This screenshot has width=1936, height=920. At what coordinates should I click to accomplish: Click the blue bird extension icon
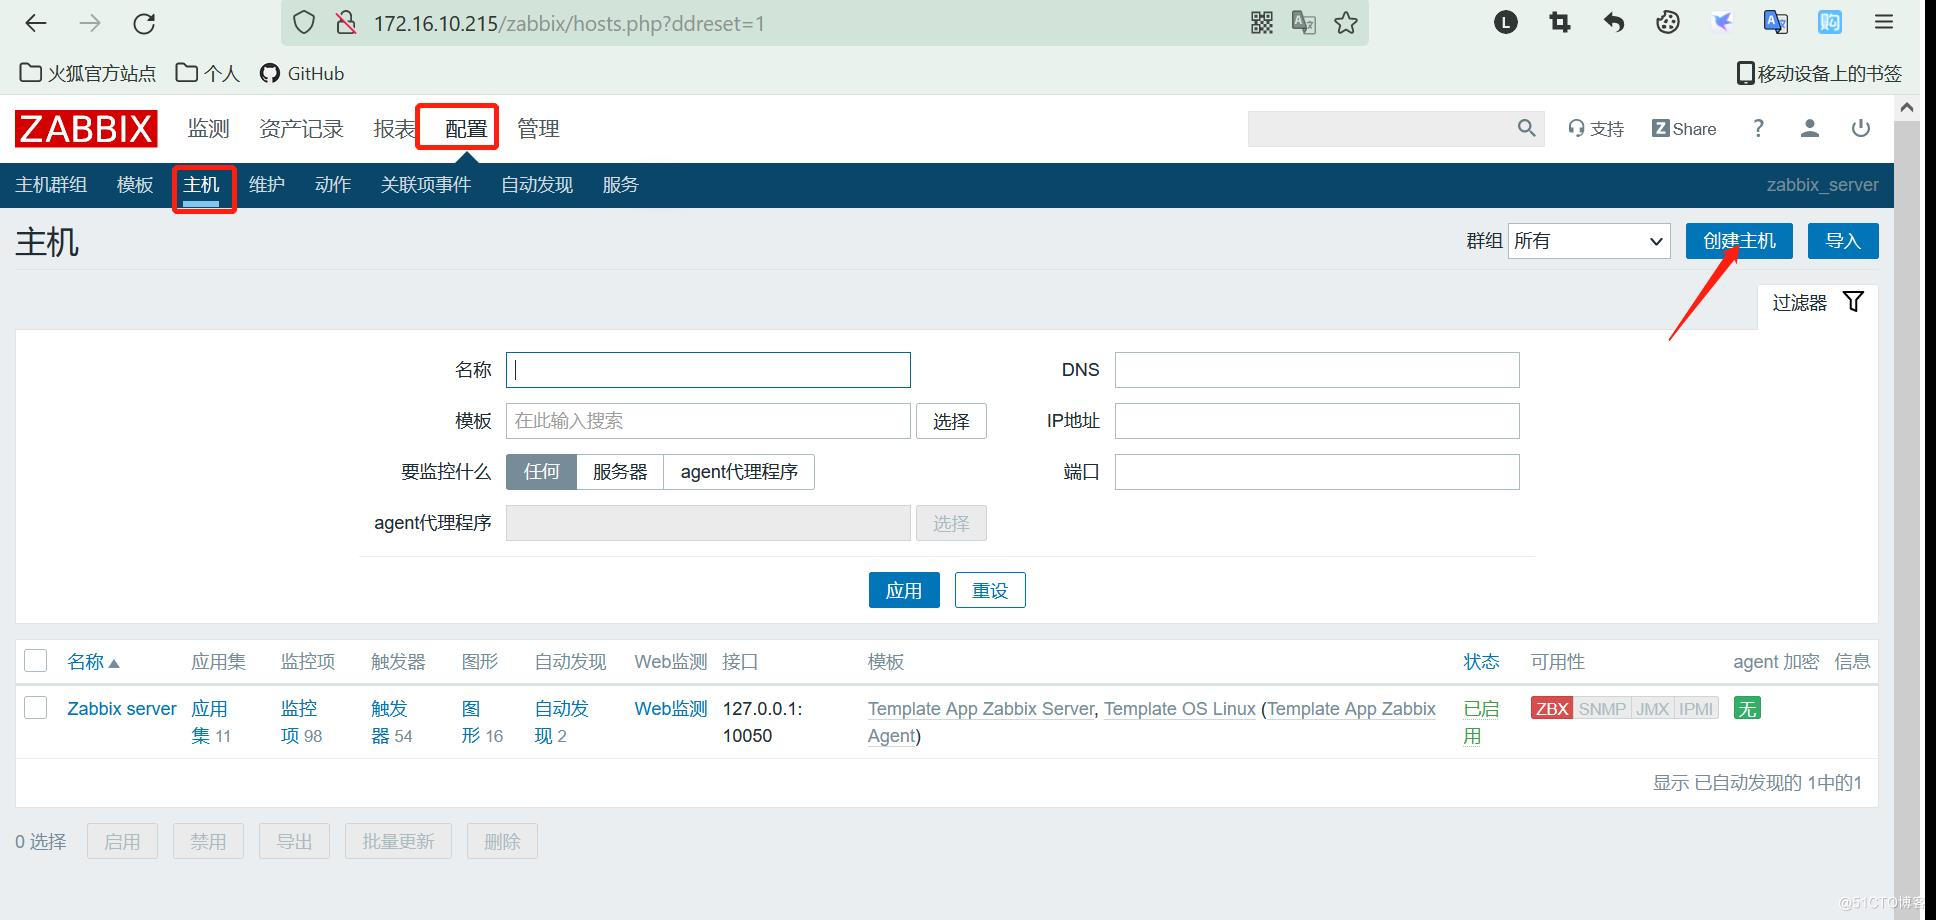coord(1722,22)
